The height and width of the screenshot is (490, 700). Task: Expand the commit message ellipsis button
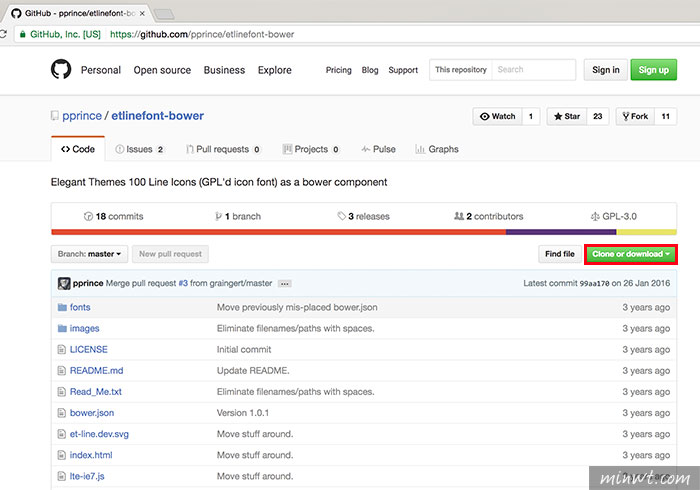[x=284, y=283]
